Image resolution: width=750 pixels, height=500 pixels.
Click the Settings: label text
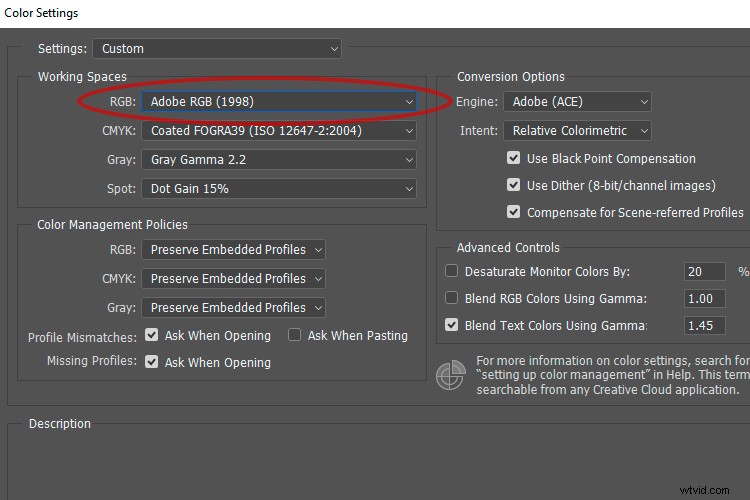62,49
